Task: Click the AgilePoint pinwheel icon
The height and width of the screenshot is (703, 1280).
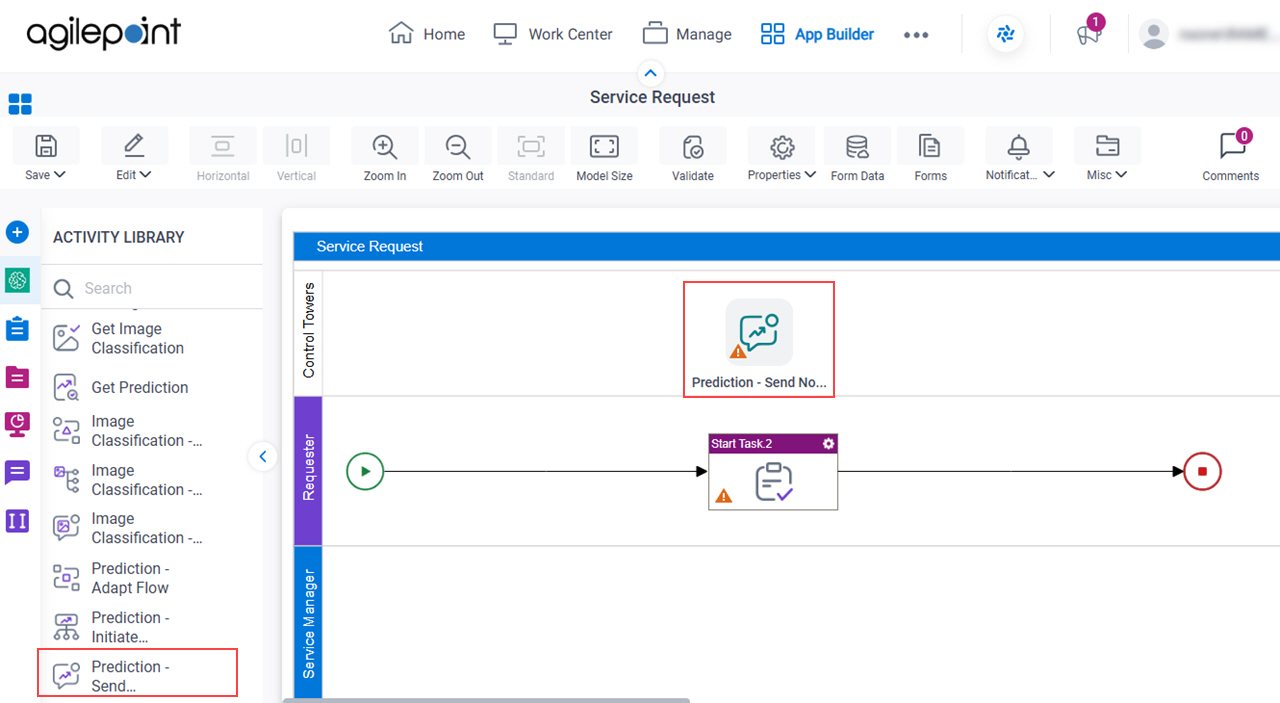Action: coord(1006,34)
